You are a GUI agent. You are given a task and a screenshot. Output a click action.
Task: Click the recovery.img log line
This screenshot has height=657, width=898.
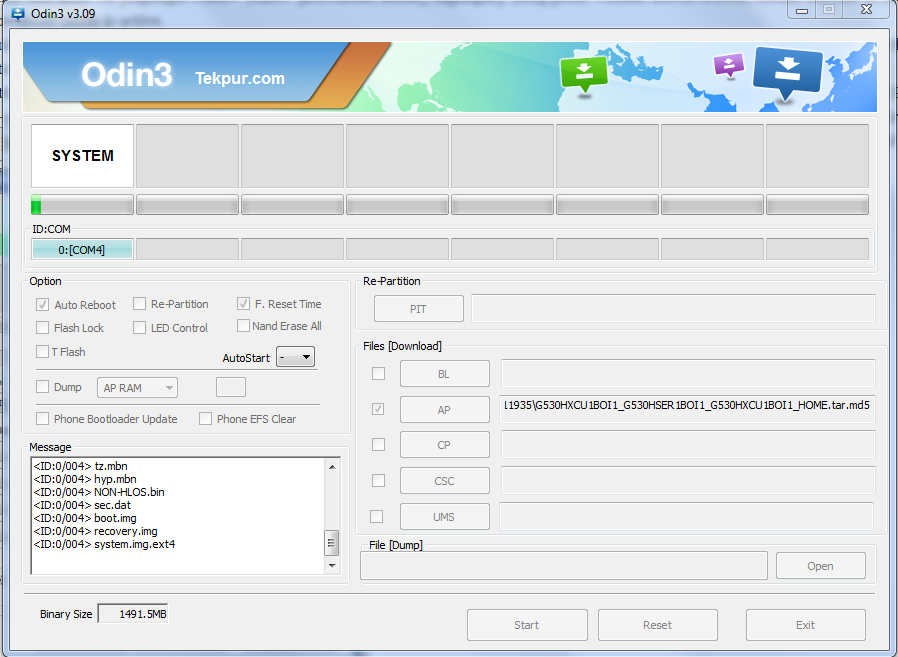(95, 531)
